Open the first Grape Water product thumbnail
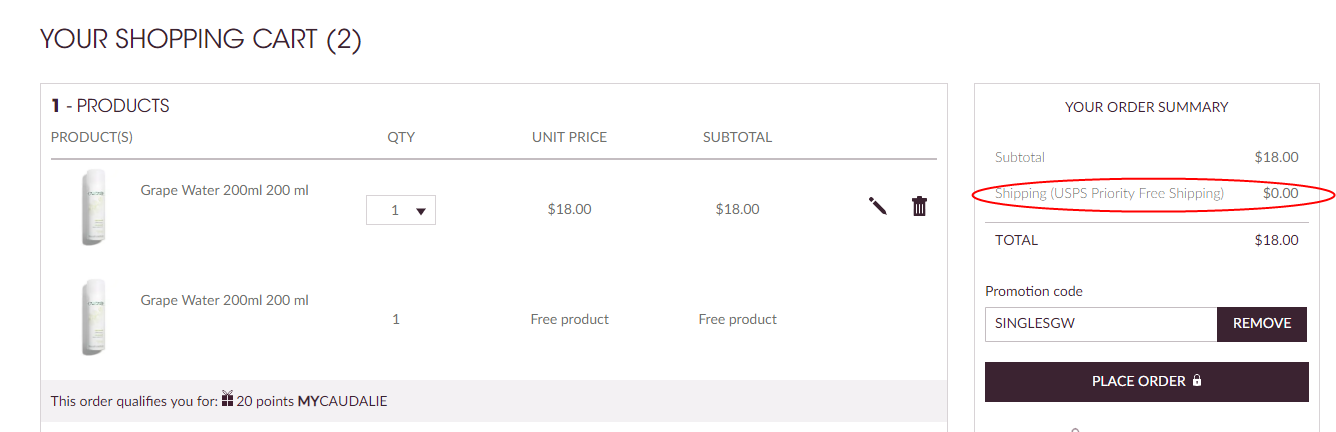Image resolution: width=1336 pixels, height=432 pixels. coord(95,209)
